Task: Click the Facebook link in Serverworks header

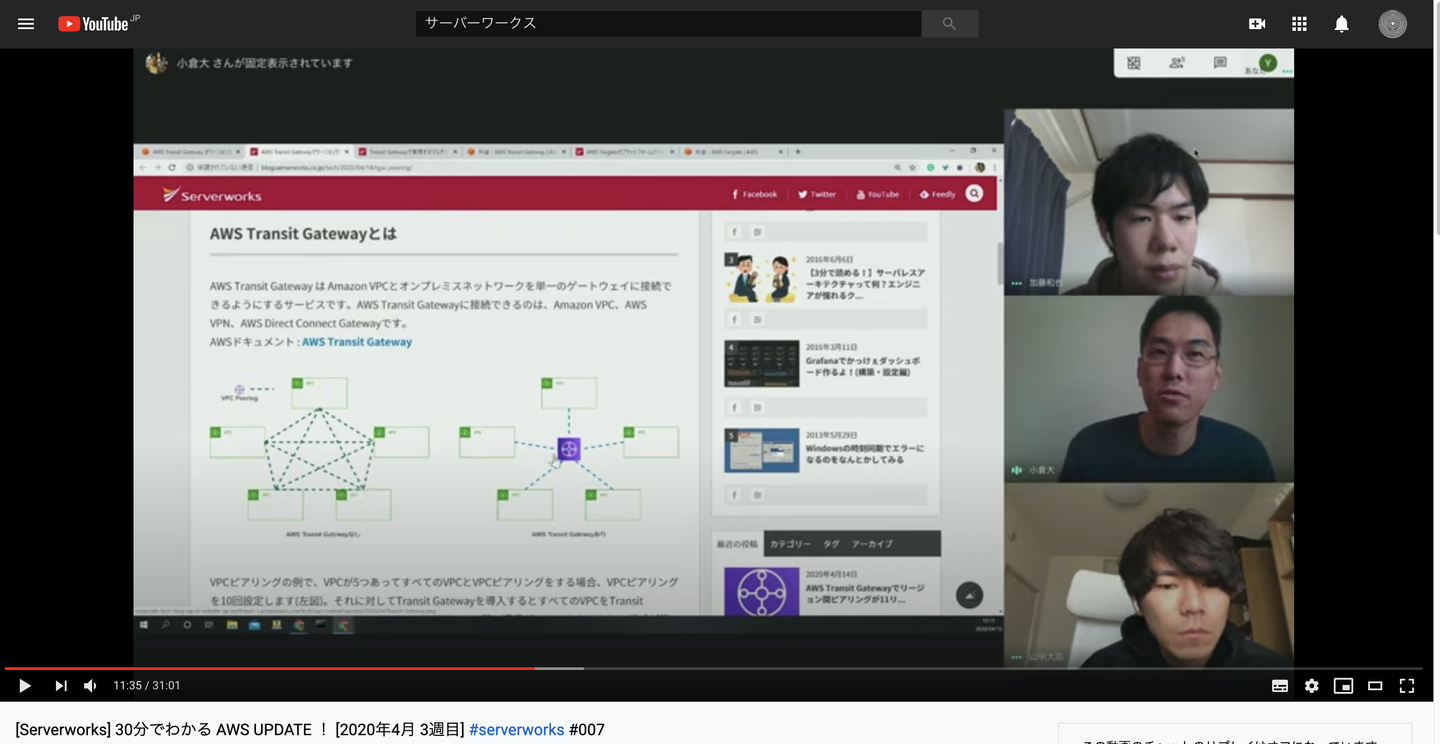Action: (x=755, y=194)
